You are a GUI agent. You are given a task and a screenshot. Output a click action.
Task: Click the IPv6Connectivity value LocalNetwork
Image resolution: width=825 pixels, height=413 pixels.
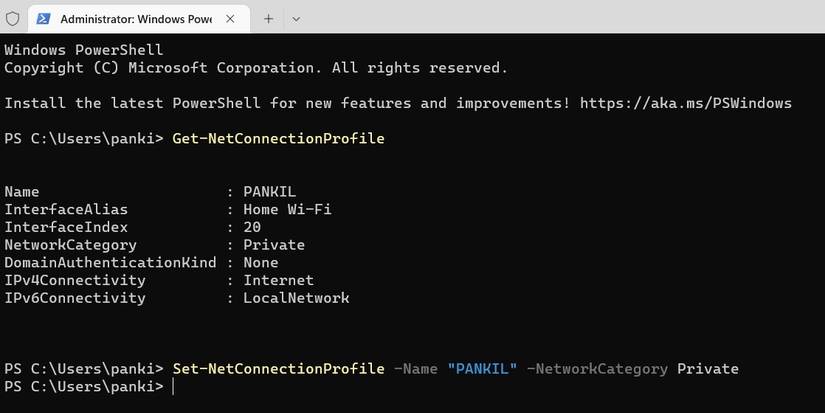(296, 298)
